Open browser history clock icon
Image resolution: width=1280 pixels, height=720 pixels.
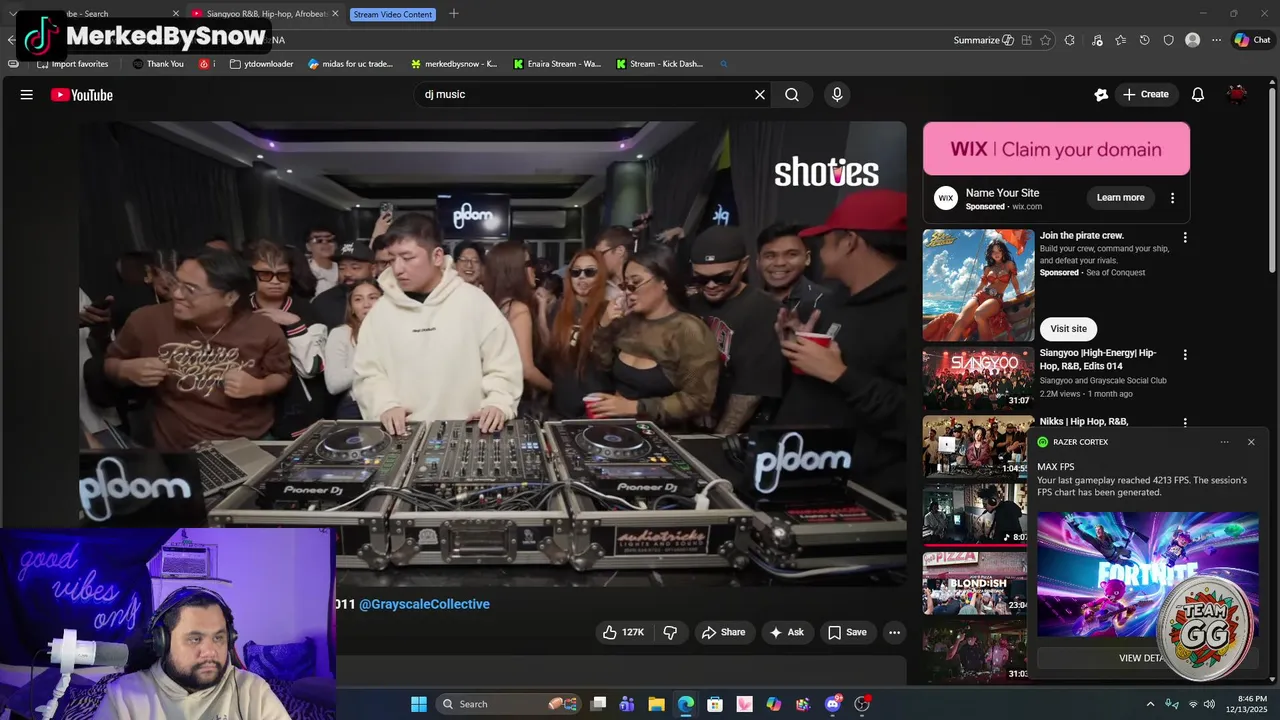click(x=1144, y=40)
